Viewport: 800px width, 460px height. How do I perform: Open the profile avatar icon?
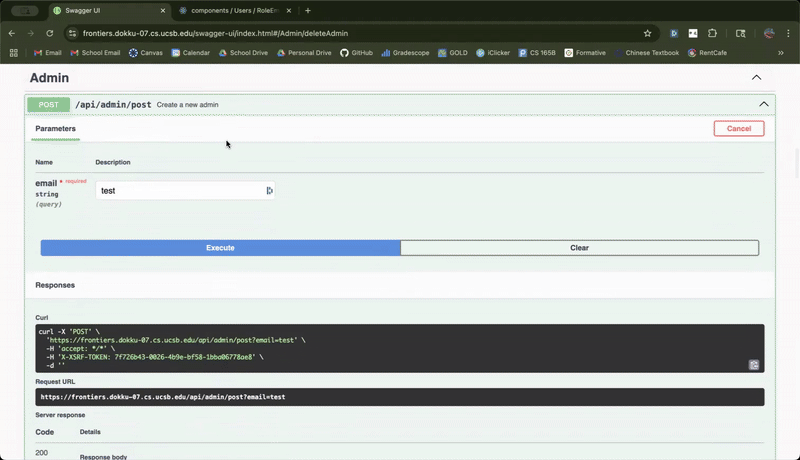pyautogui.click(x=769, y=33)
